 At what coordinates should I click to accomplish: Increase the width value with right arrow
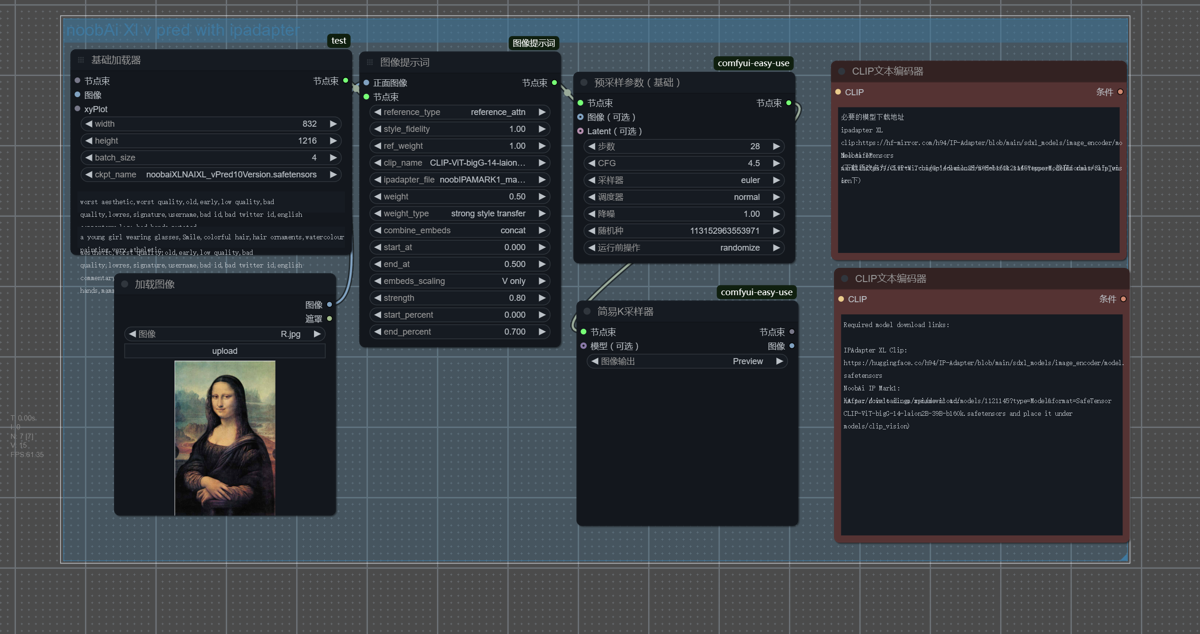333,124
